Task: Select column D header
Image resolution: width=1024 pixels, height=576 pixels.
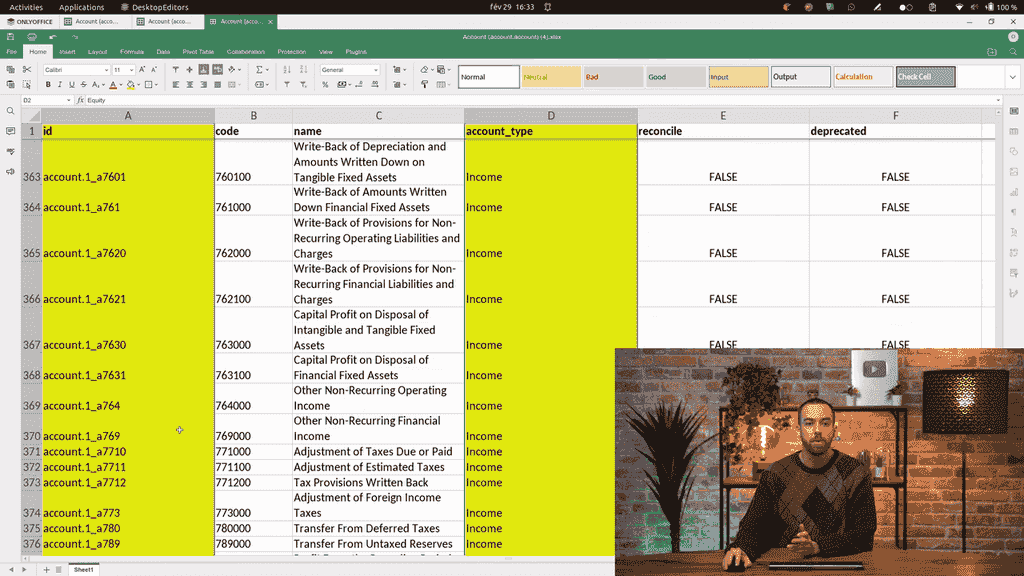Action: tap(550, 116)
